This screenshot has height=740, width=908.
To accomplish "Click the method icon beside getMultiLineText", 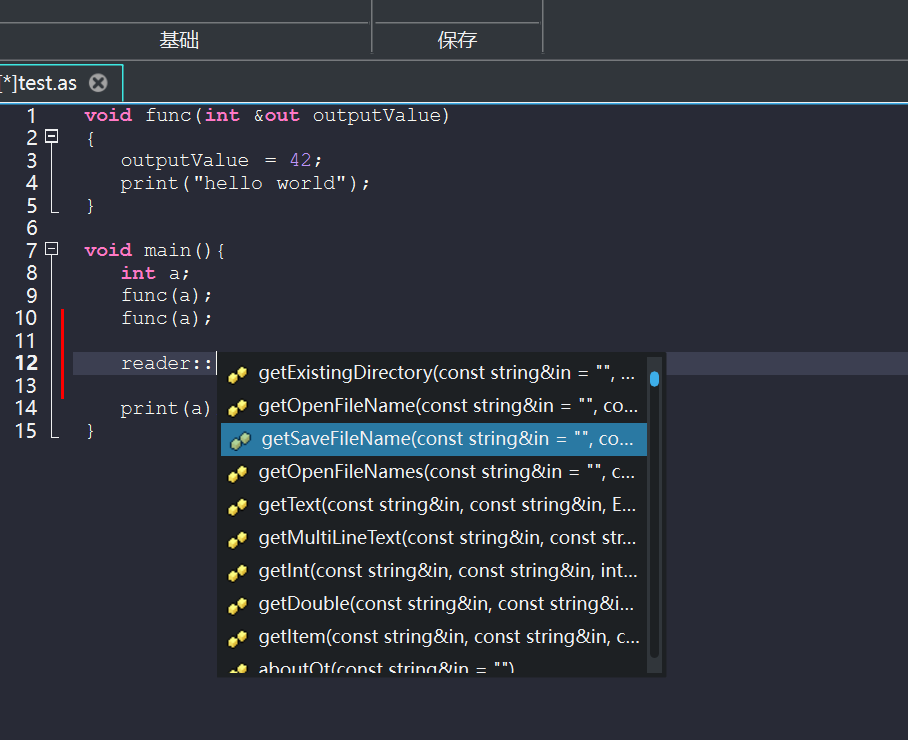I will coord(237,540).
